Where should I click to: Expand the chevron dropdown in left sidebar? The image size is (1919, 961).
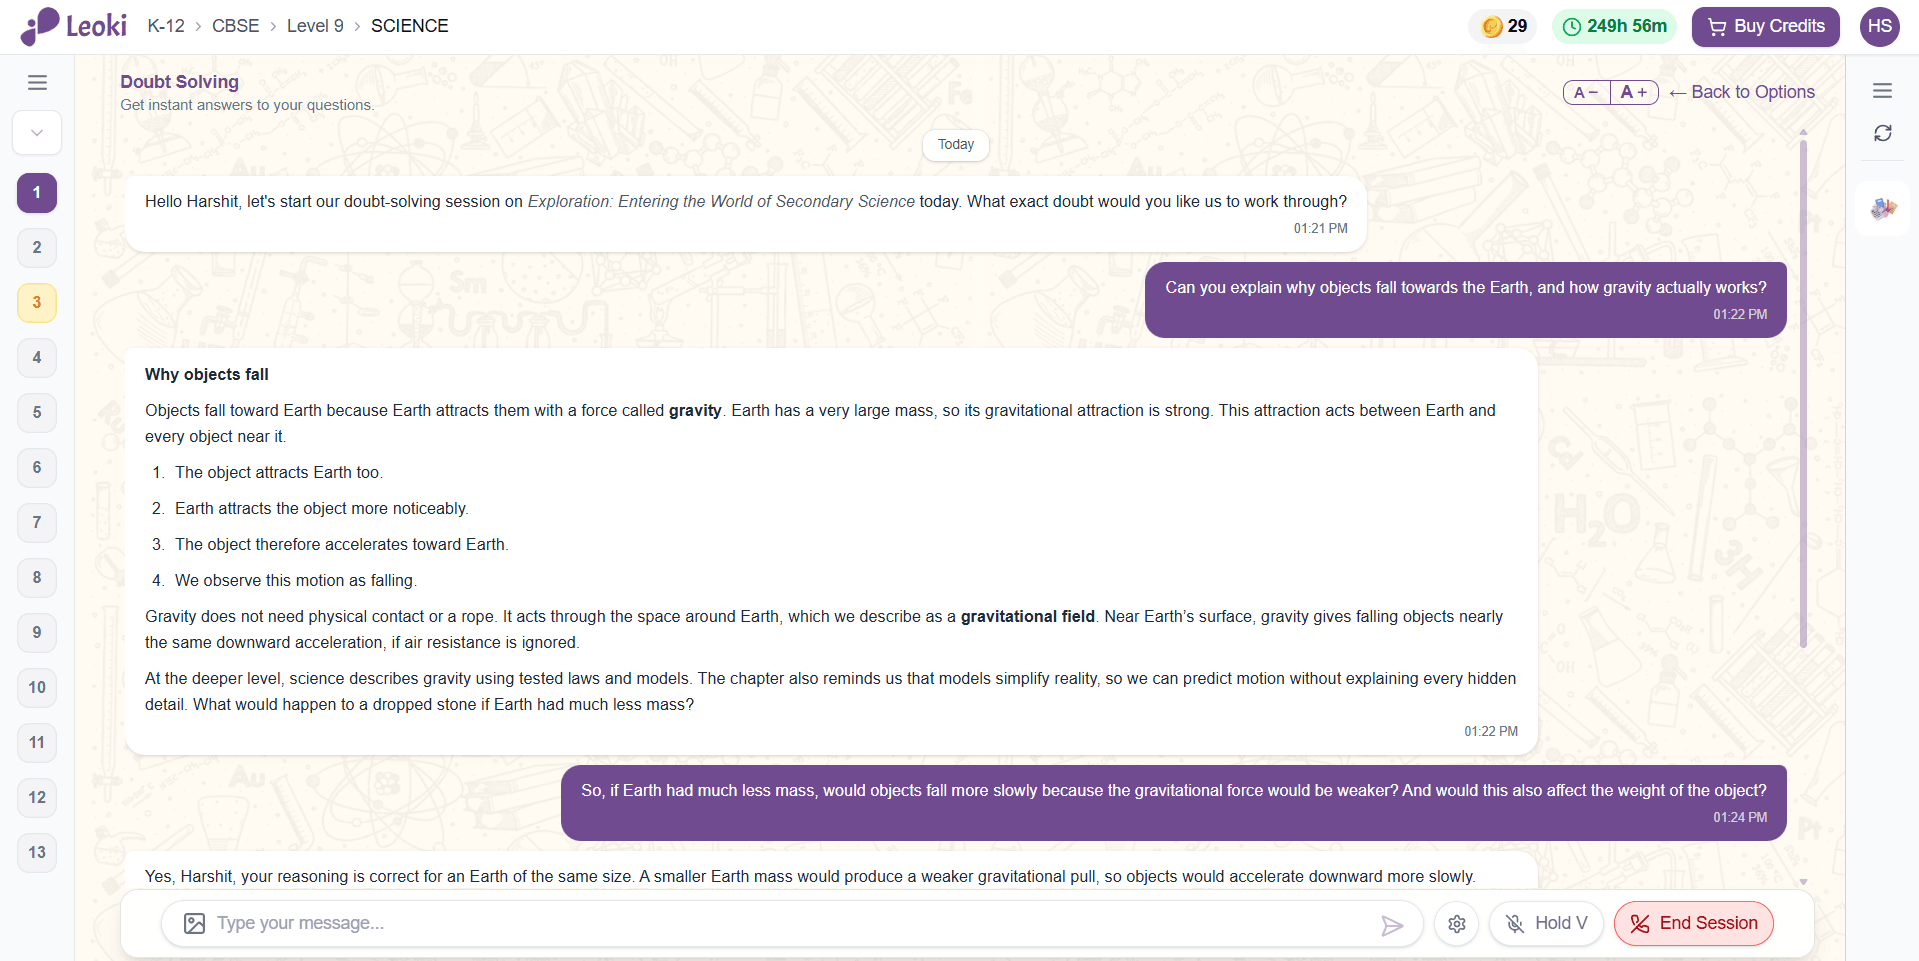click(x=37, y=133)
